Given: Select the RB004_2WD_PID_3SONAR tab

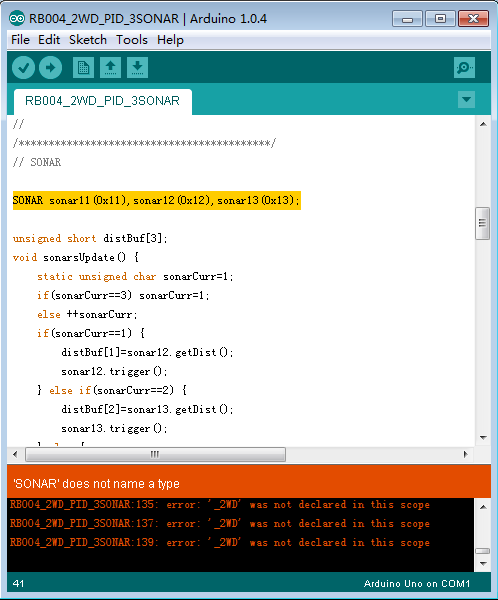Looking at the screenshot, I should (103, 101).
